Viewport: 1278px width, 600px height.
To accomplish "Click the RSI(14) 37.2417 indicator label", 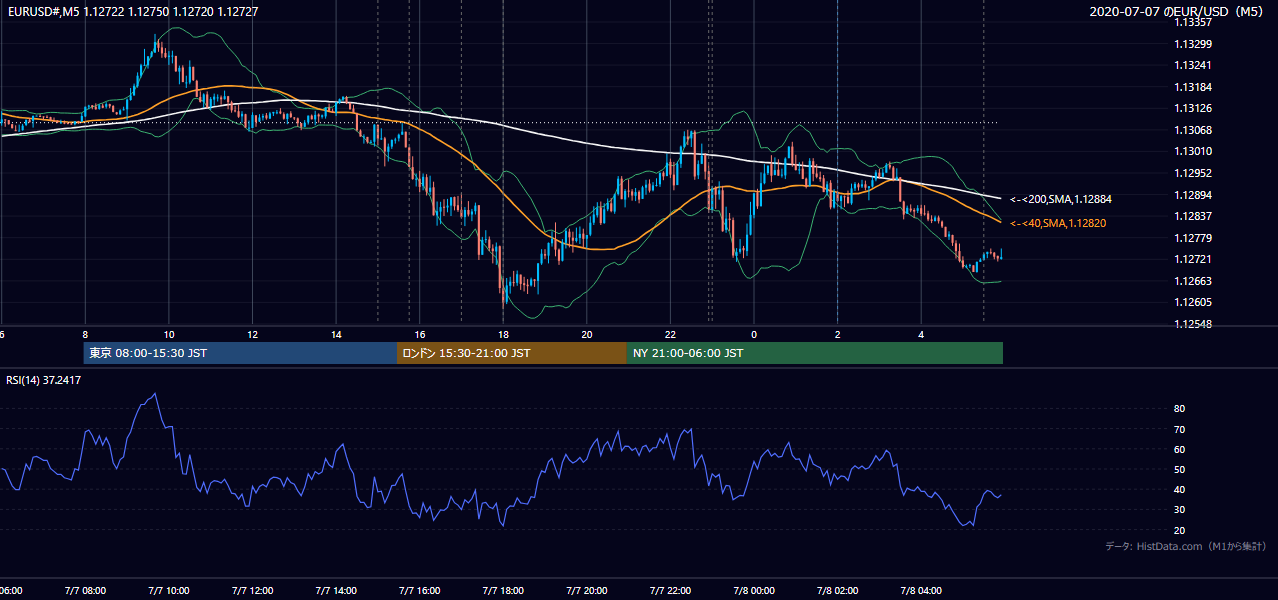I will 42,381.
